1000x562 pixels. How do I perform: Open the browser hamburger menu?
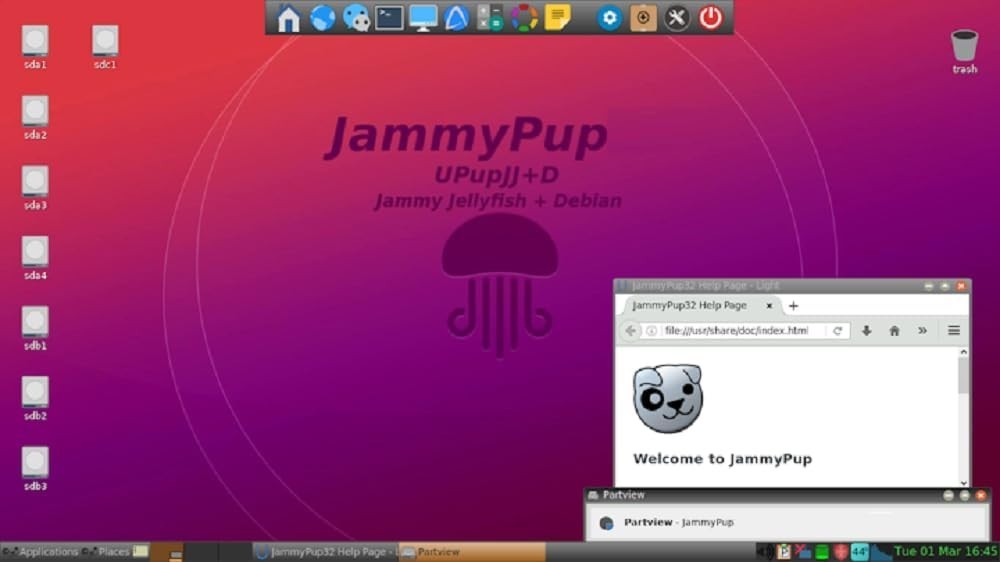(x=953, y=330)
